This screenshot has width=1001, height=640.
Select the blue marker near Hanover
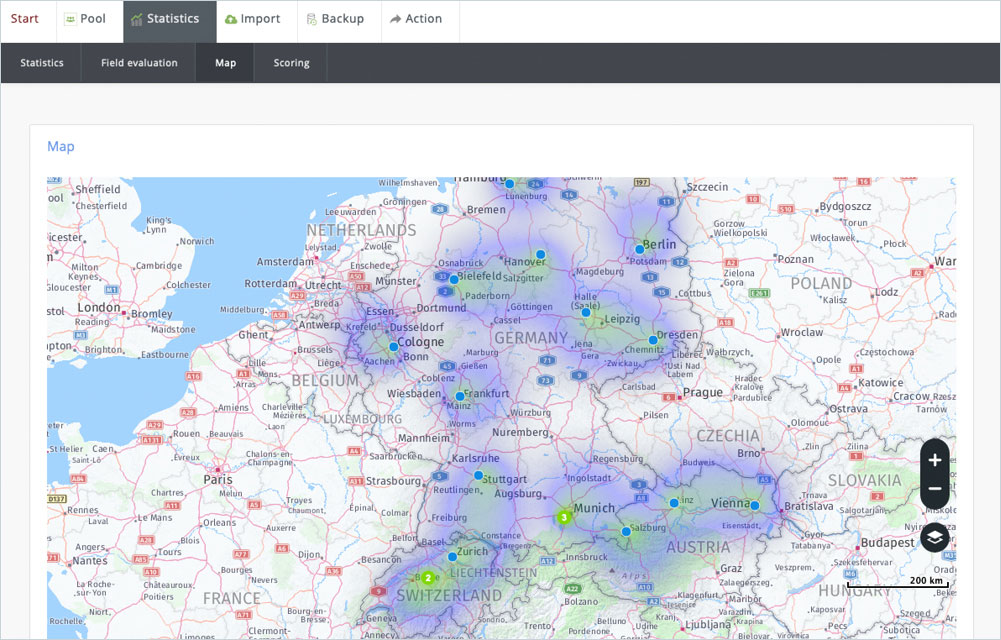[540, 254]
